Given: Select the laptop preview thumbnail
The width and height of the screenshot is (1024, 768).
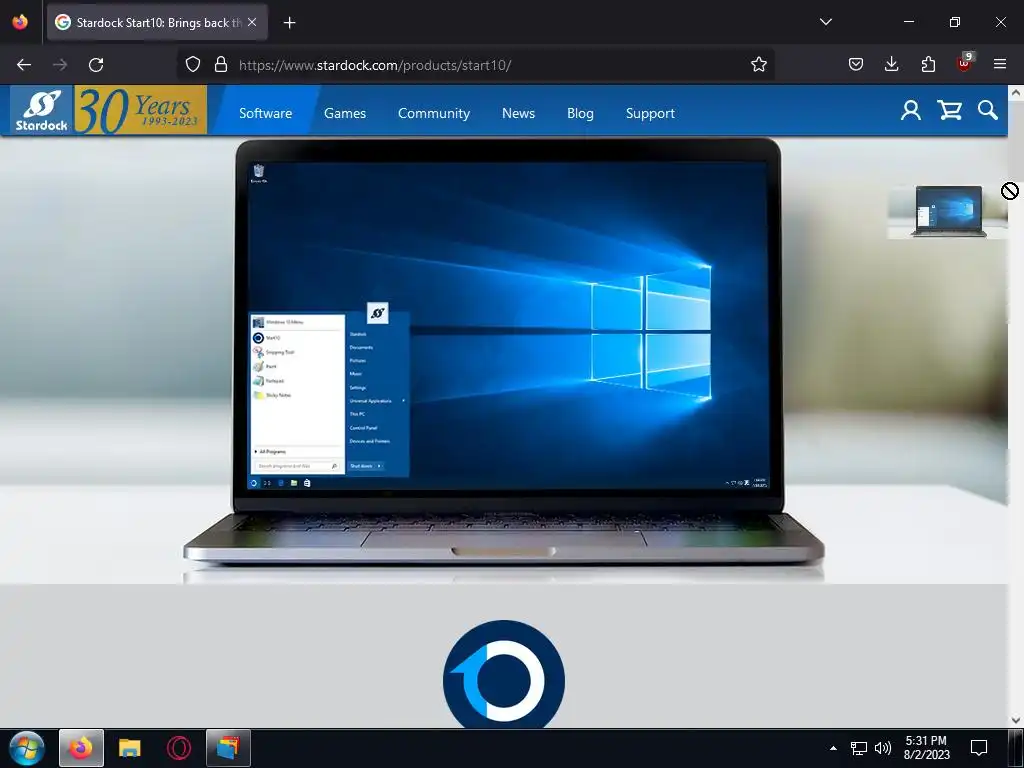Looking at the screenshot, I should tap(947, 211).
